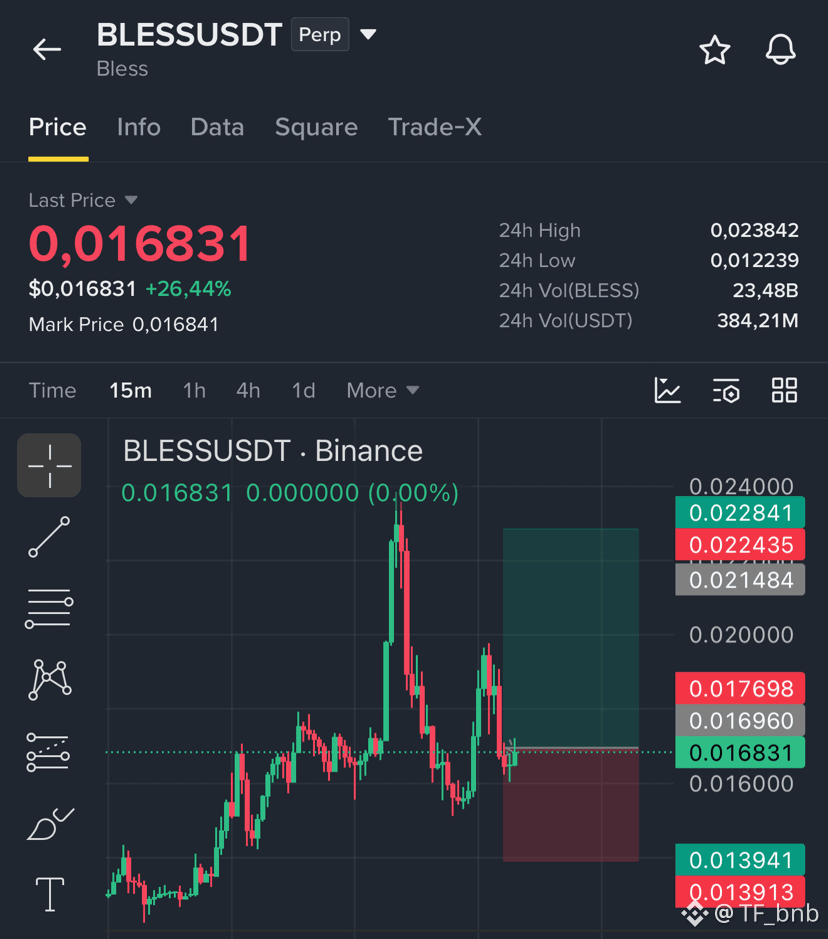Open chart settings list icon
Viewport: 828px width, 939px height.
pyautogui.click(x=726, y=390)
